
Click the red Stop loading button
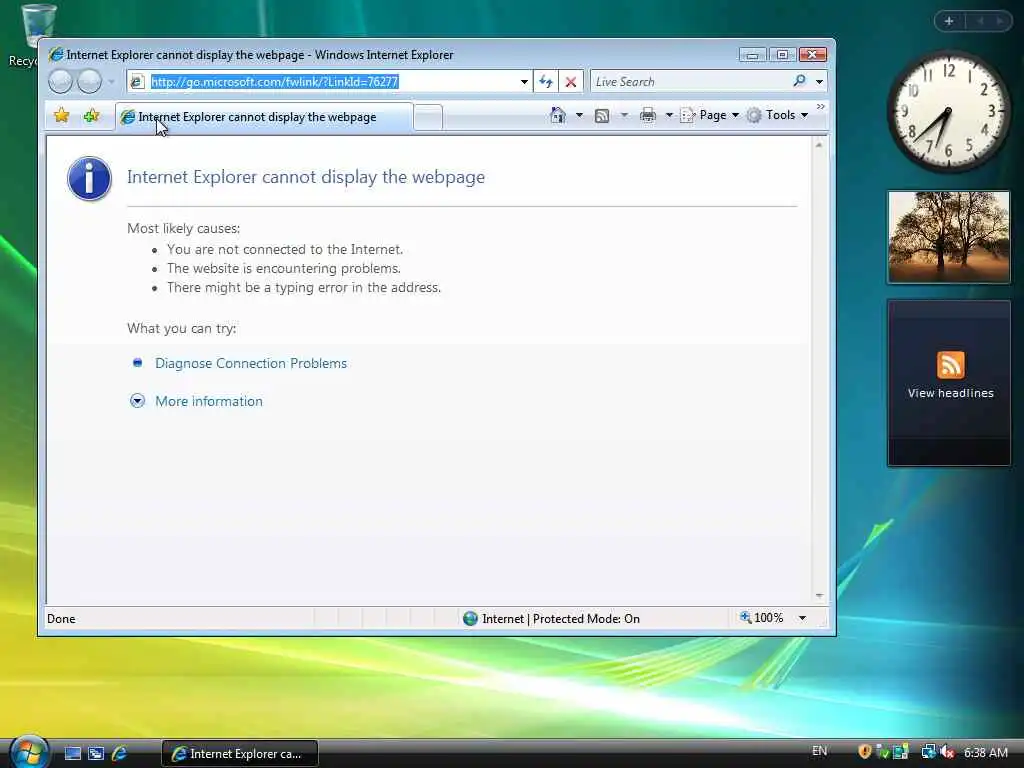pos(571,82)
